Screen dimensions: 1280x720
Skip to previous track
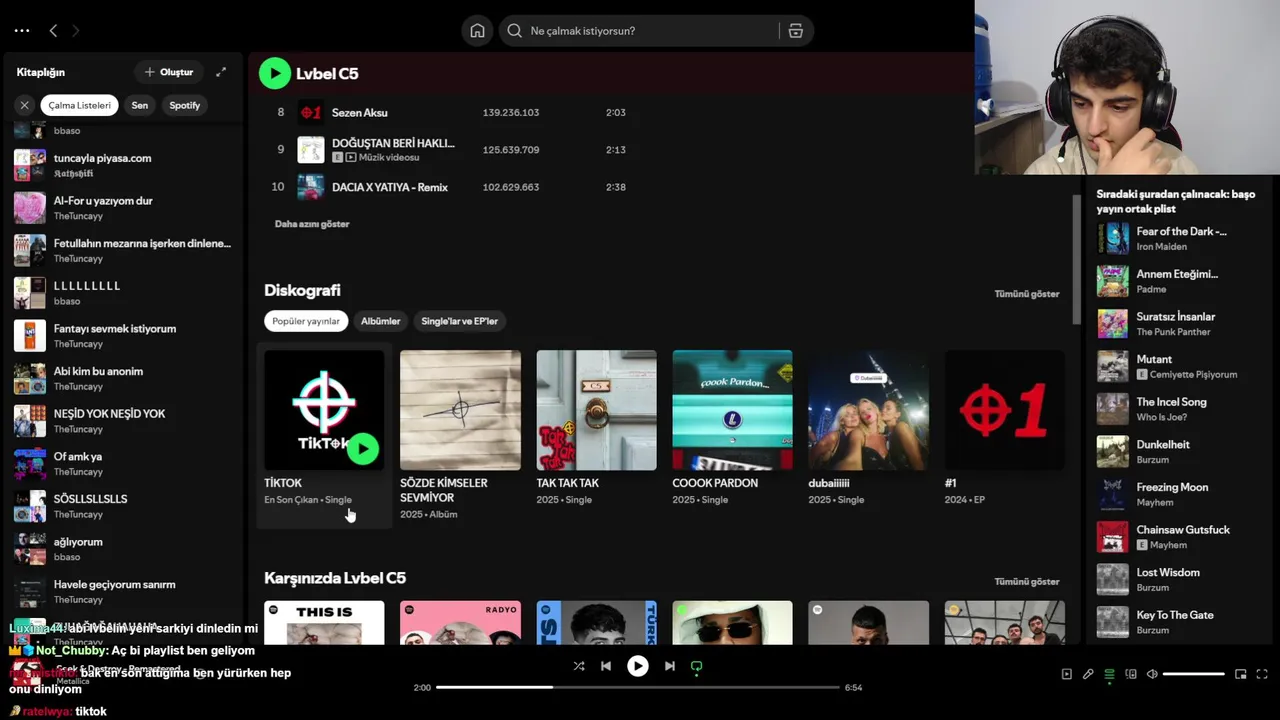coord(606,666)
